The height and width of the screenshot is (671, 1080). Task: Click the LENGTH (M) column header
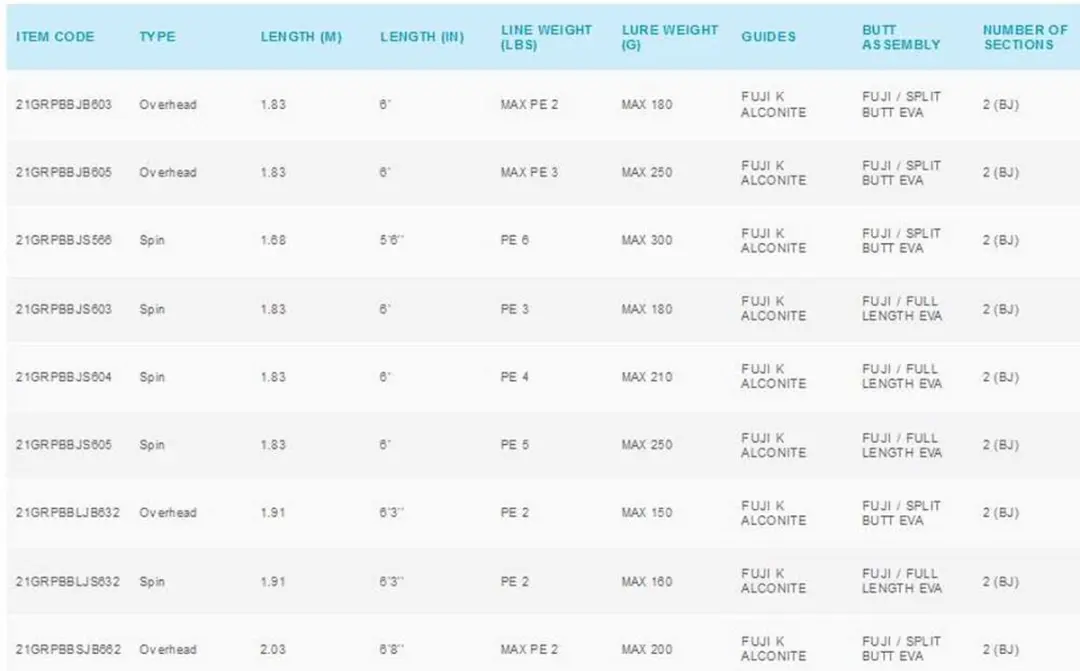301,37
